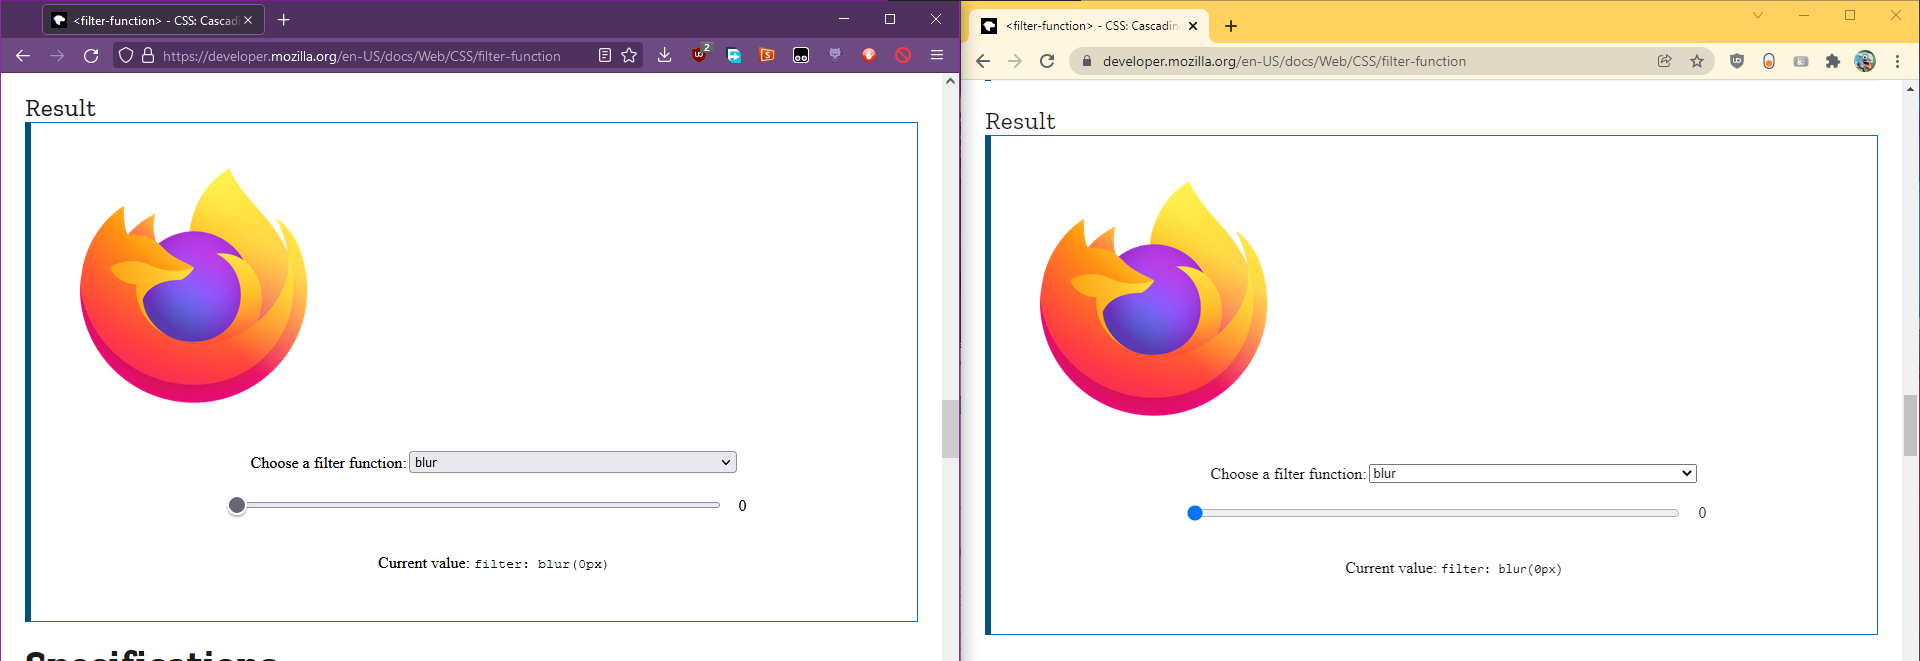Image resolution: width=1920 pixels, height=661 pixels.
Task: Open Chrome tab search chevron
Action: click(x=1758, y=15)
